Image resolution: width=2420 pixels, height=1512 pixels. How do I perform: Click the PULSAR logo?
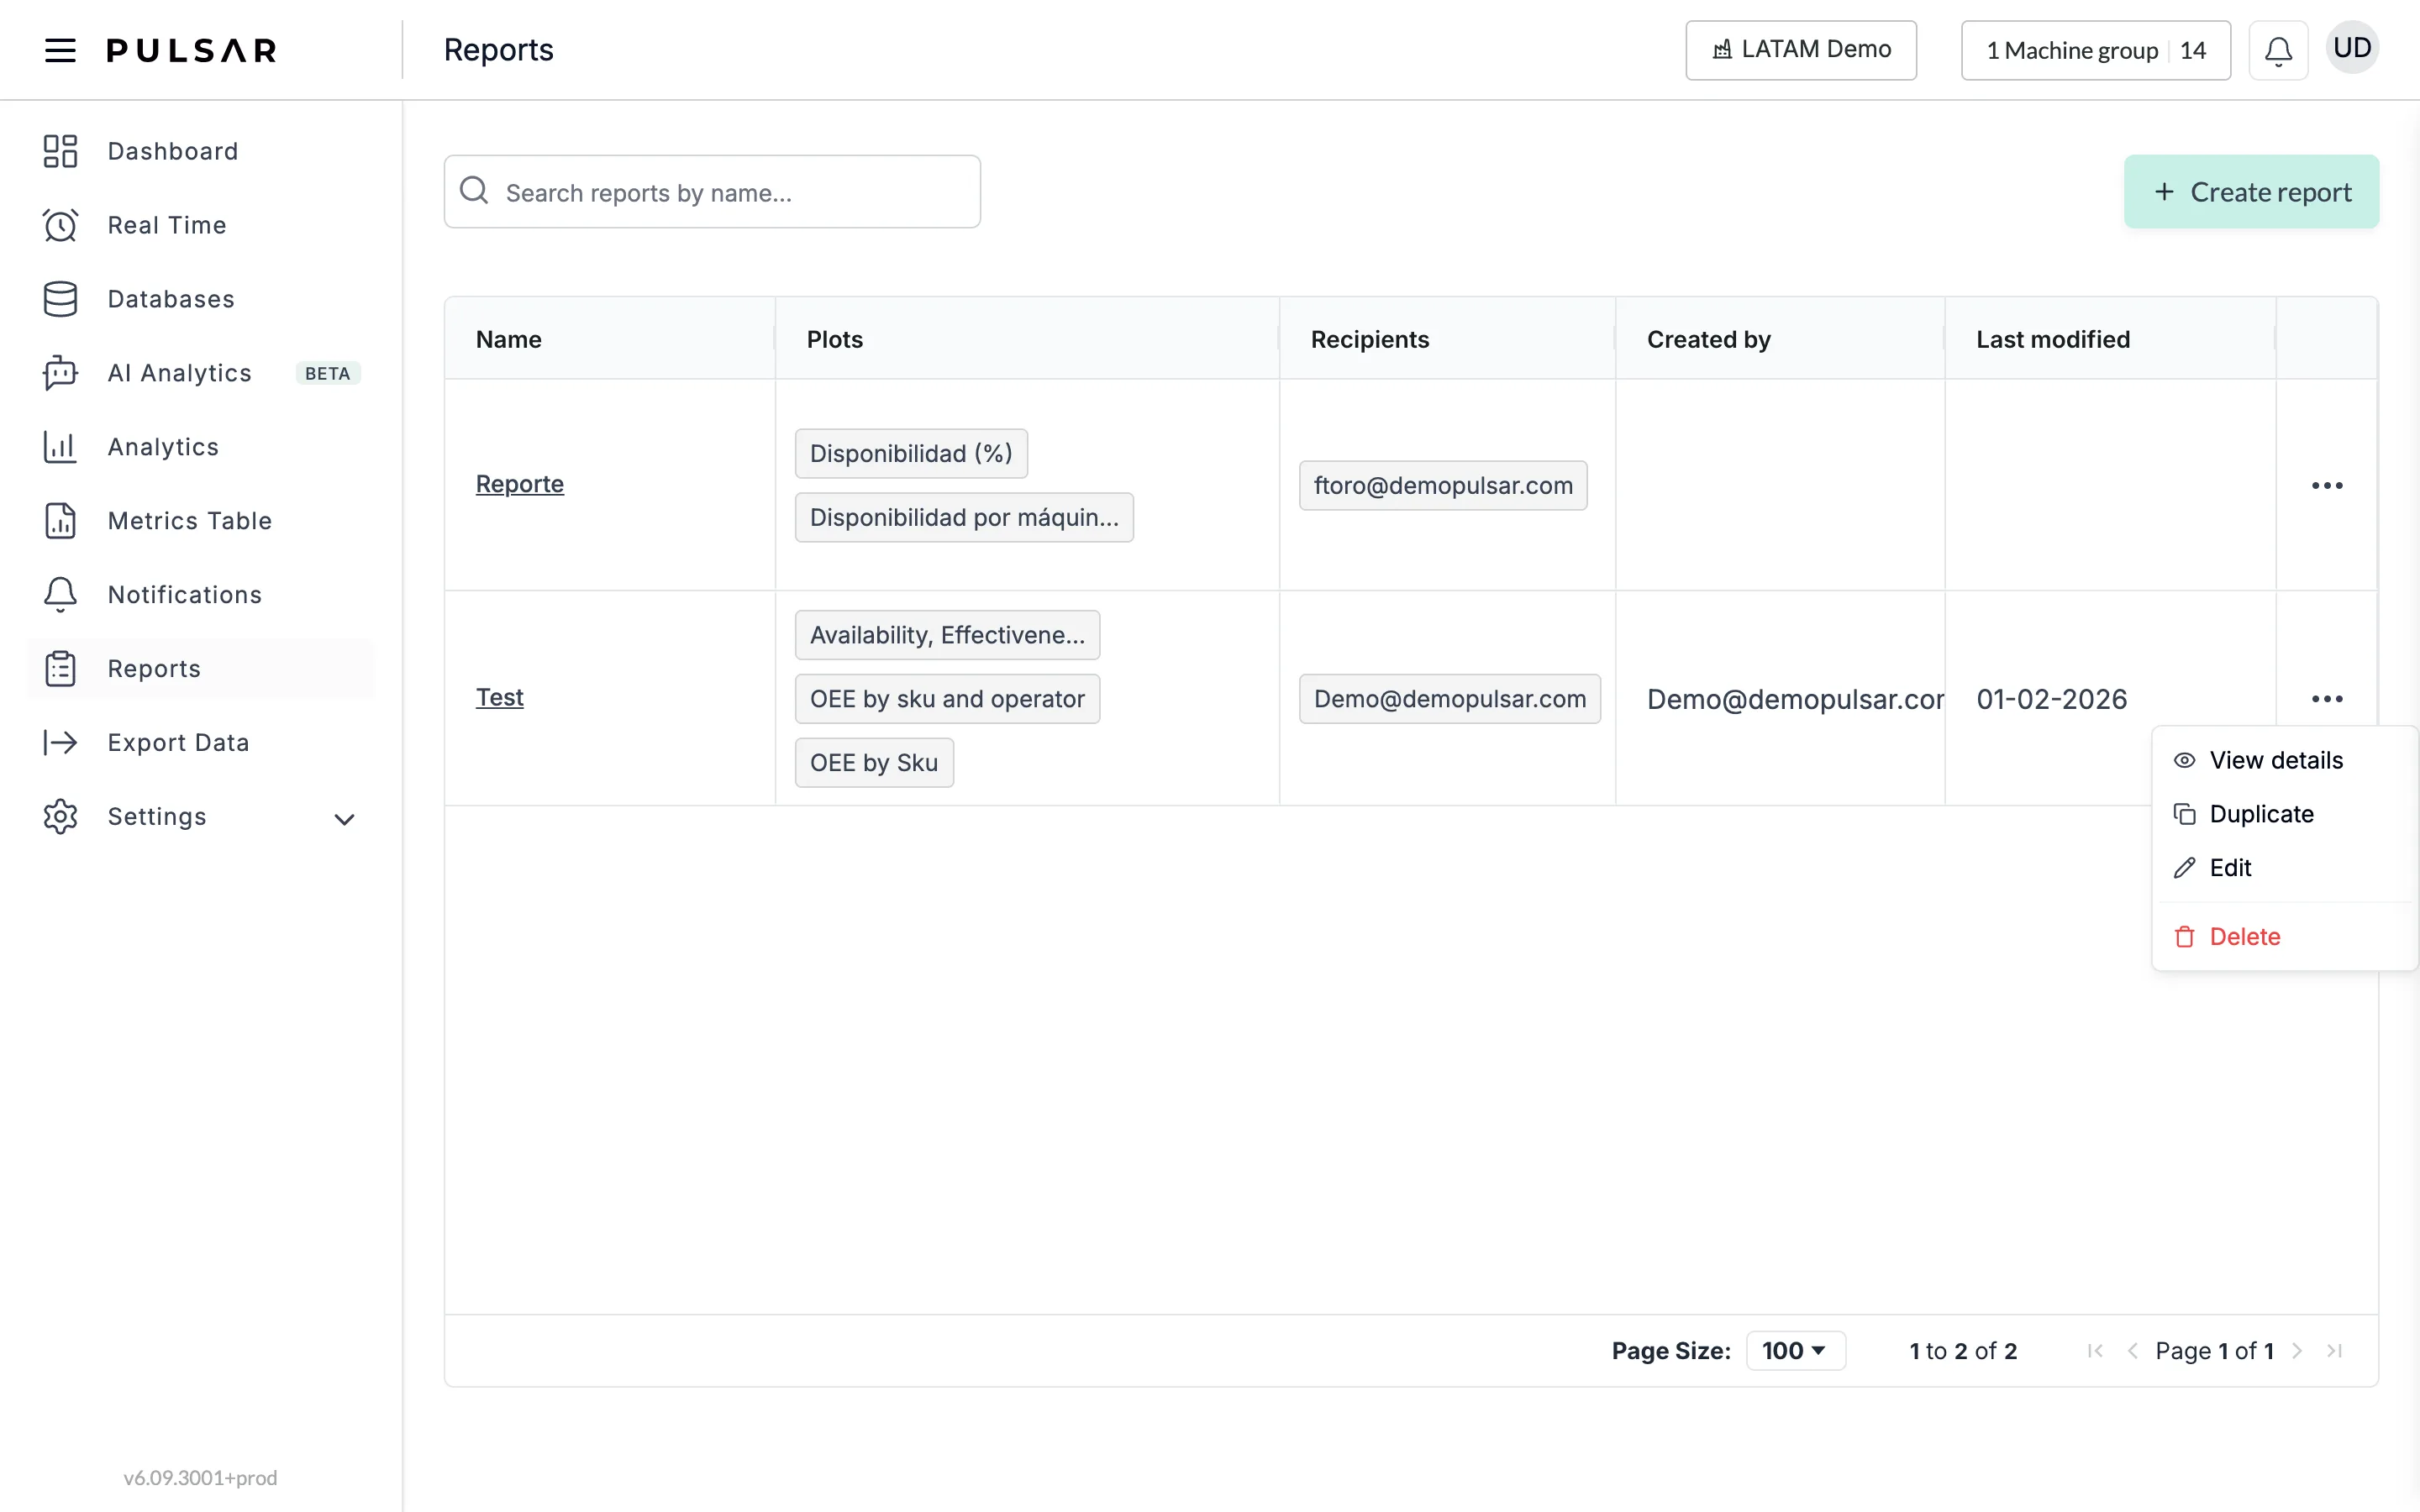point(192,50)
